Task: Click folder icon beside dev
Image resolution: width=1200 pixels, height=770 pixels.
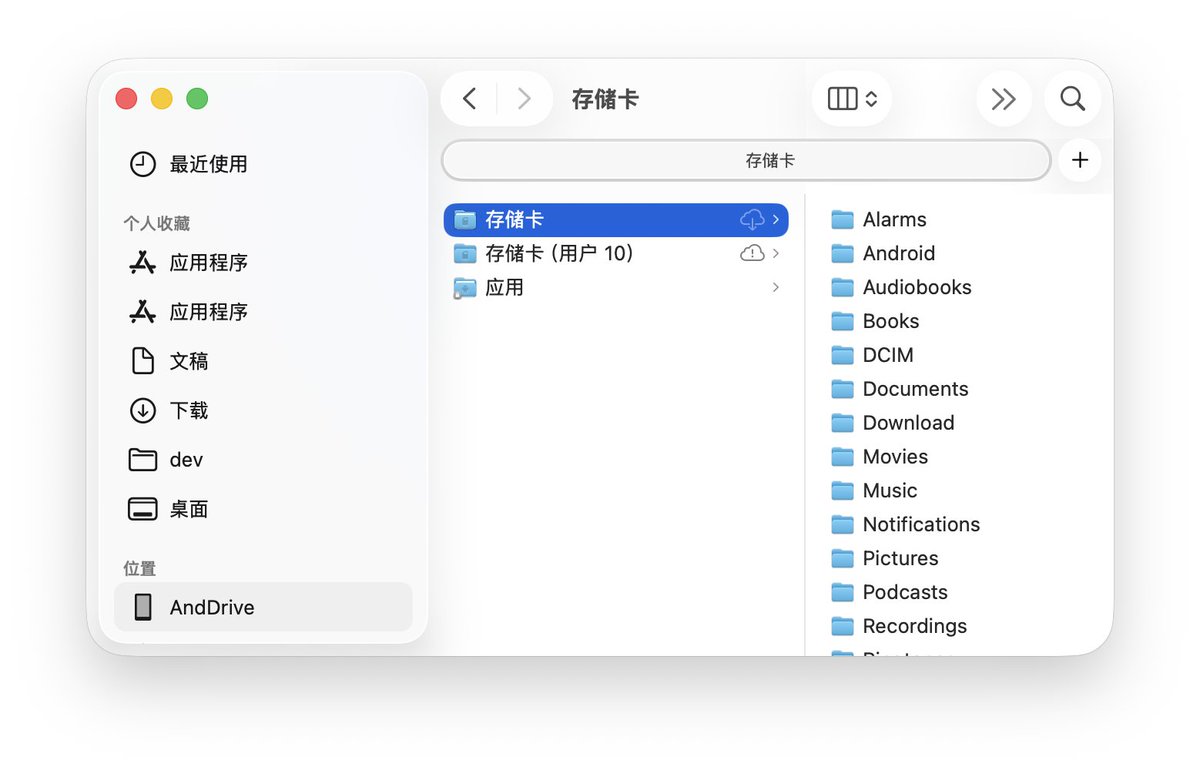Action: pyautogui.click(x=143, y=460)
